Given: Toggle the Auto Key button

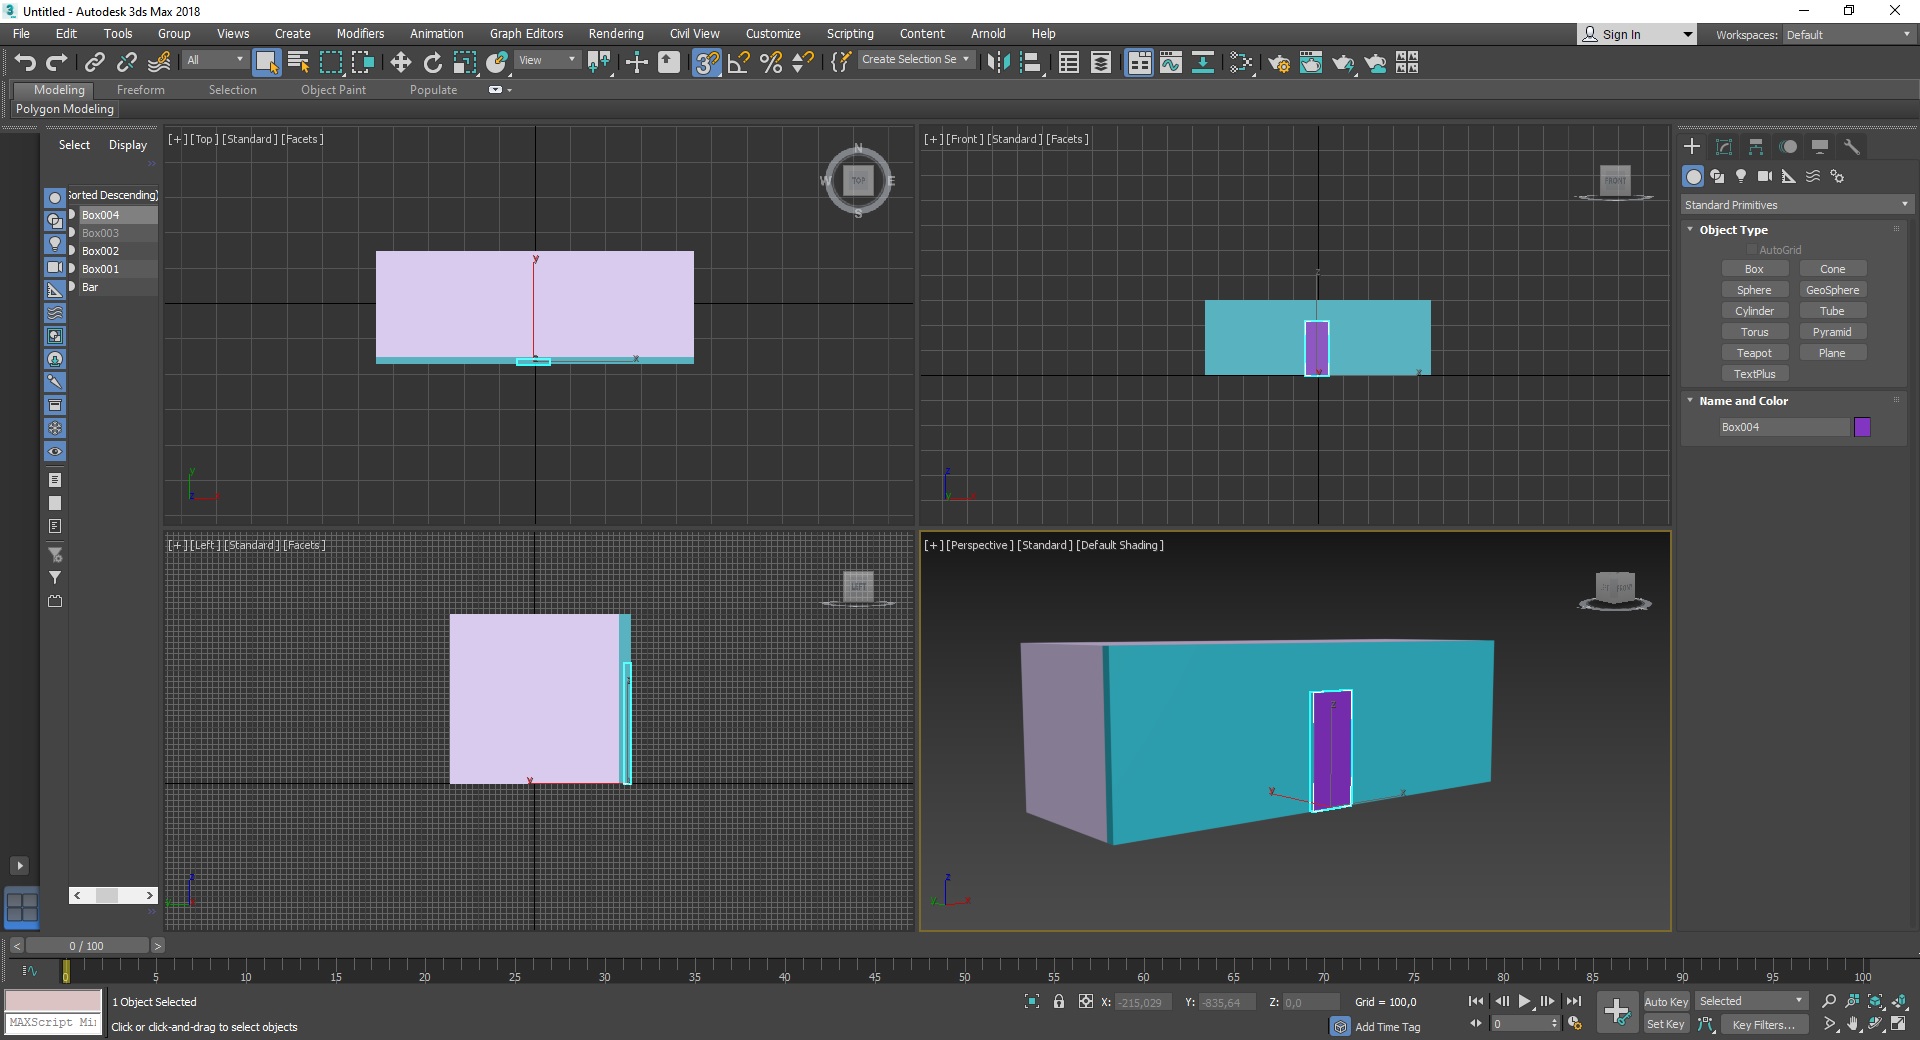Looking at the screenshot, I should pyautogui.click(x=1666, y=1002).
